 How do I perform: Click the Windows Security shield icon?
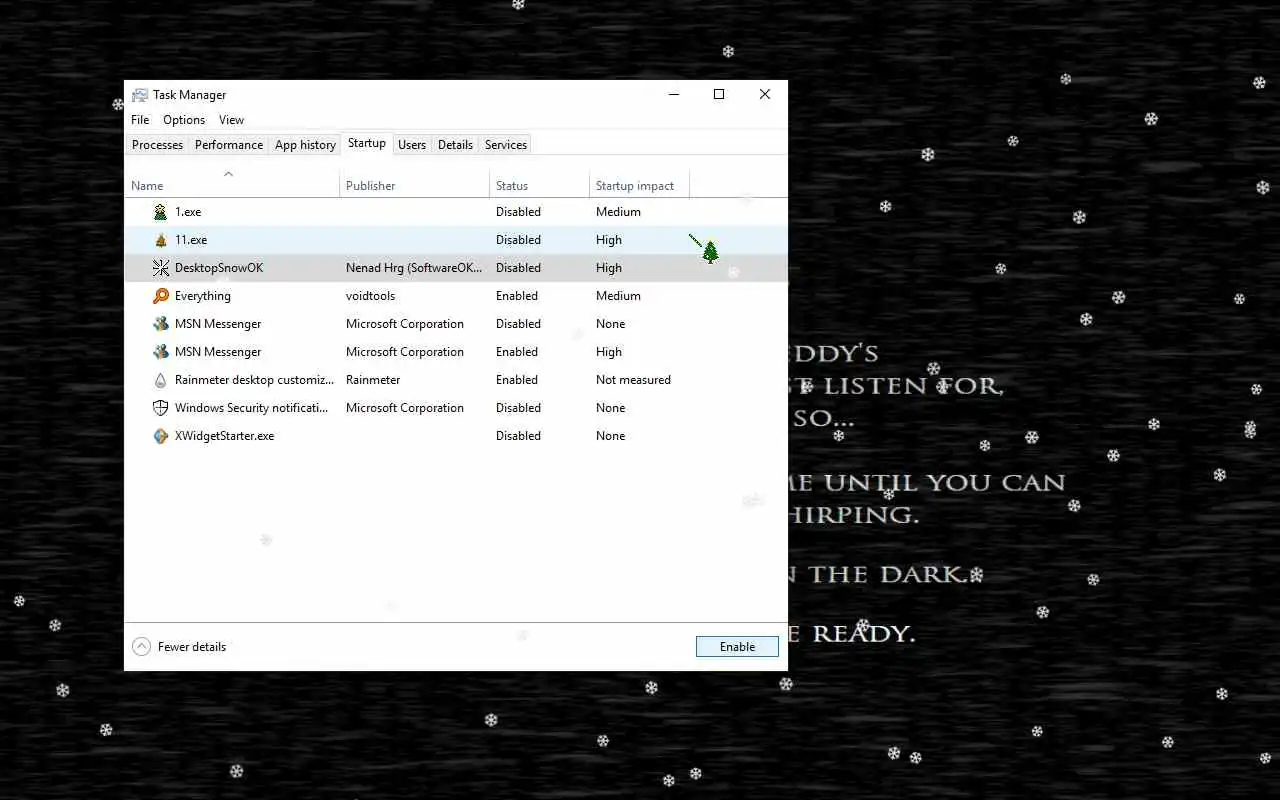(160, 408)
